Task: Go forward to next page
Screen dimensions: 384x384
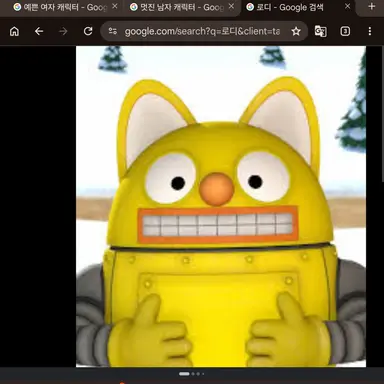Action: coord(63,31)
